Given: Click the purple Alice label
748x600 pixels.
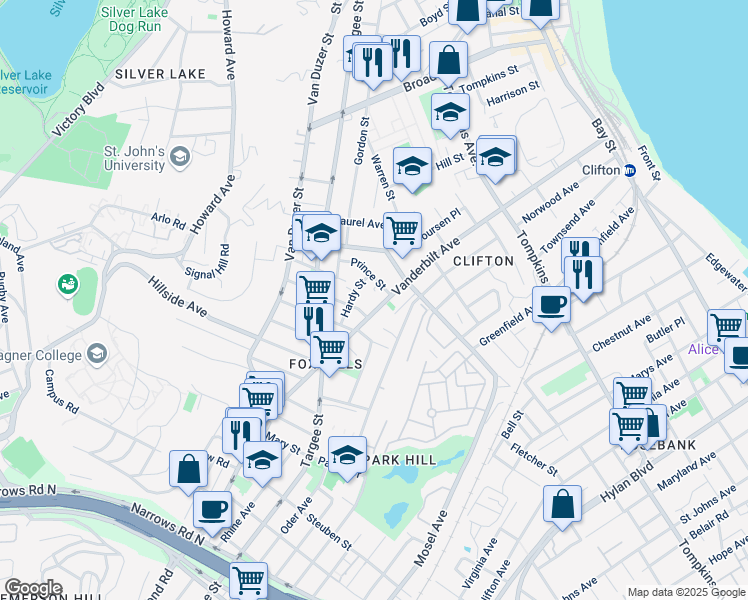Looking at the screenshot, I should point(703,350).
